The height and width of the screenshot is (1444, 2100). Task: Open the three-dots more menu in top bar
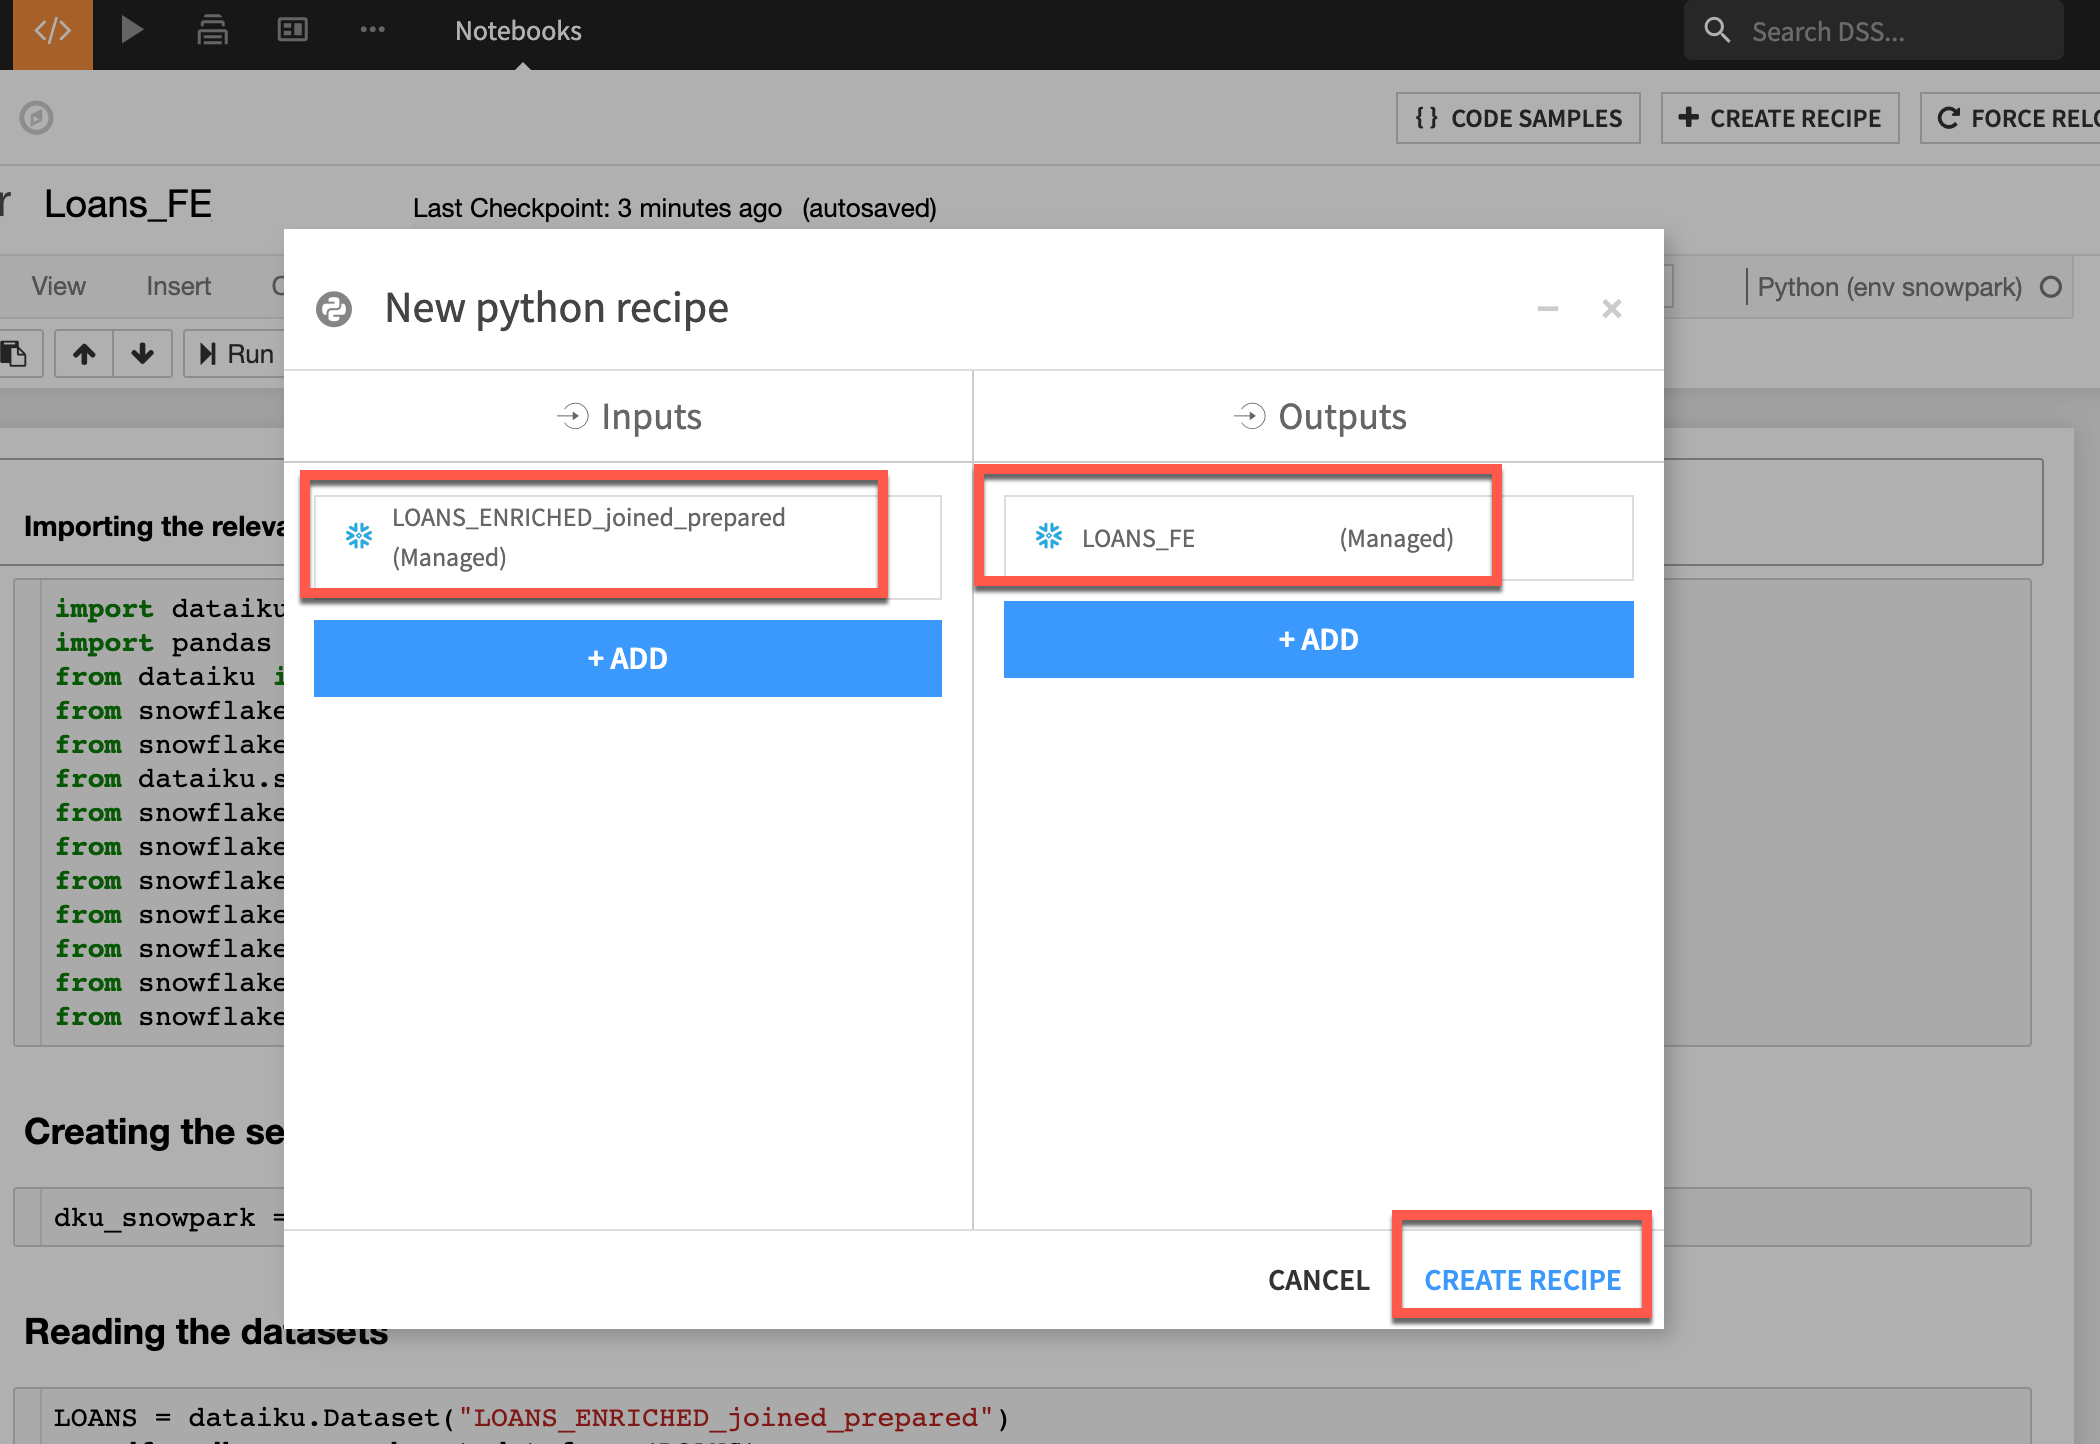(x=372, y=30)
